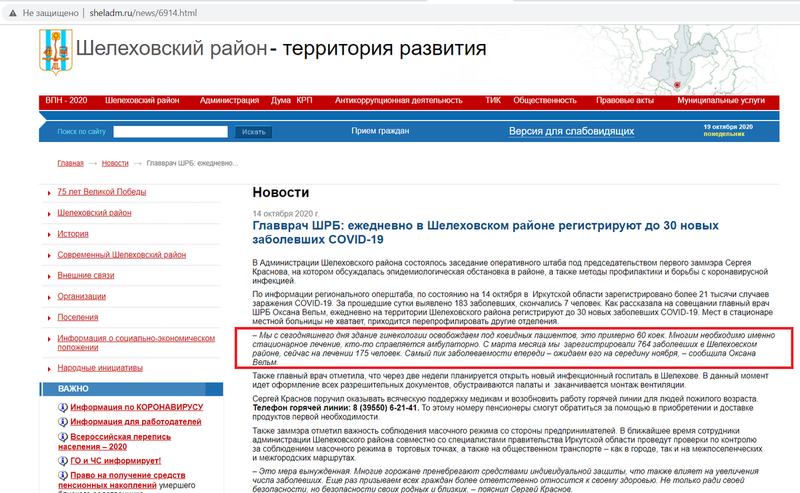Open the 'Прием граждан' link
This screenshot has width=800, height=493.
coord(380,131)
